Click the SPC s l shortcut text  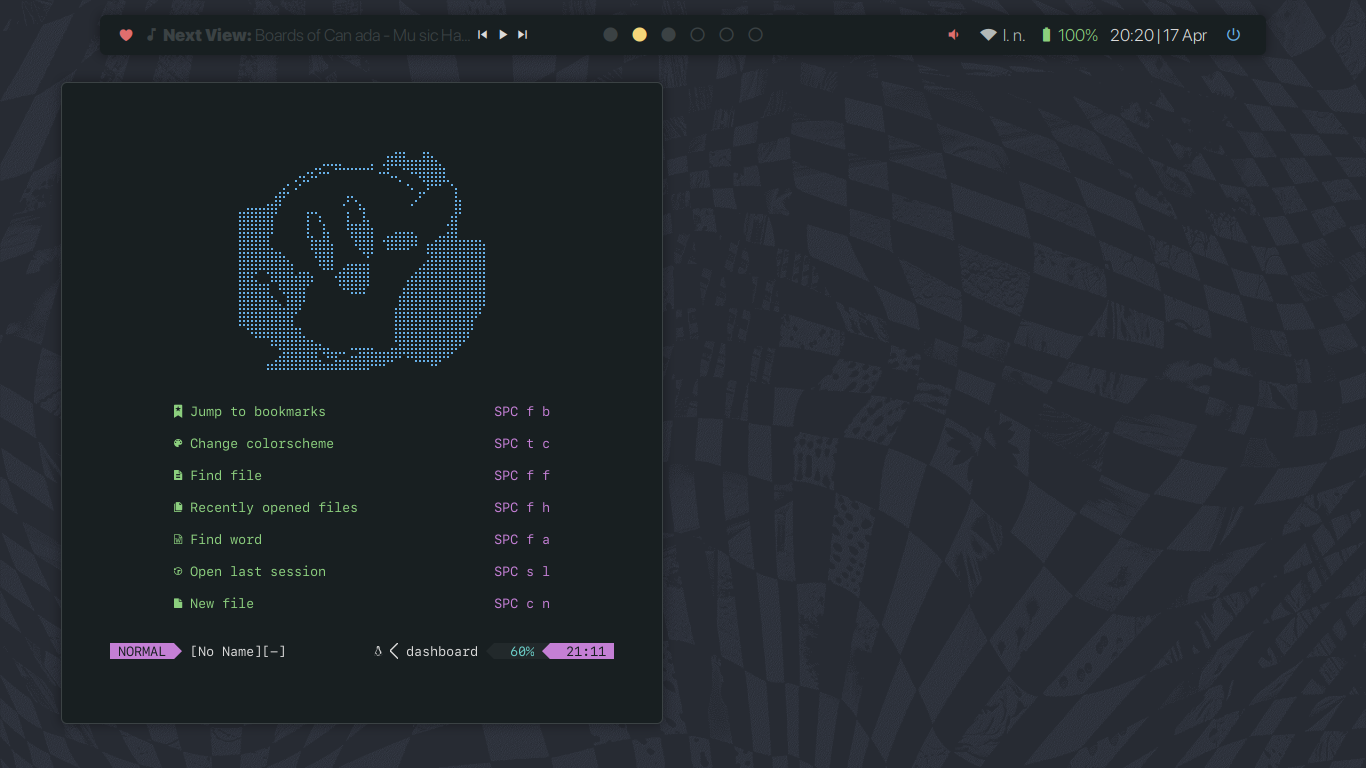tap(522, 571)
